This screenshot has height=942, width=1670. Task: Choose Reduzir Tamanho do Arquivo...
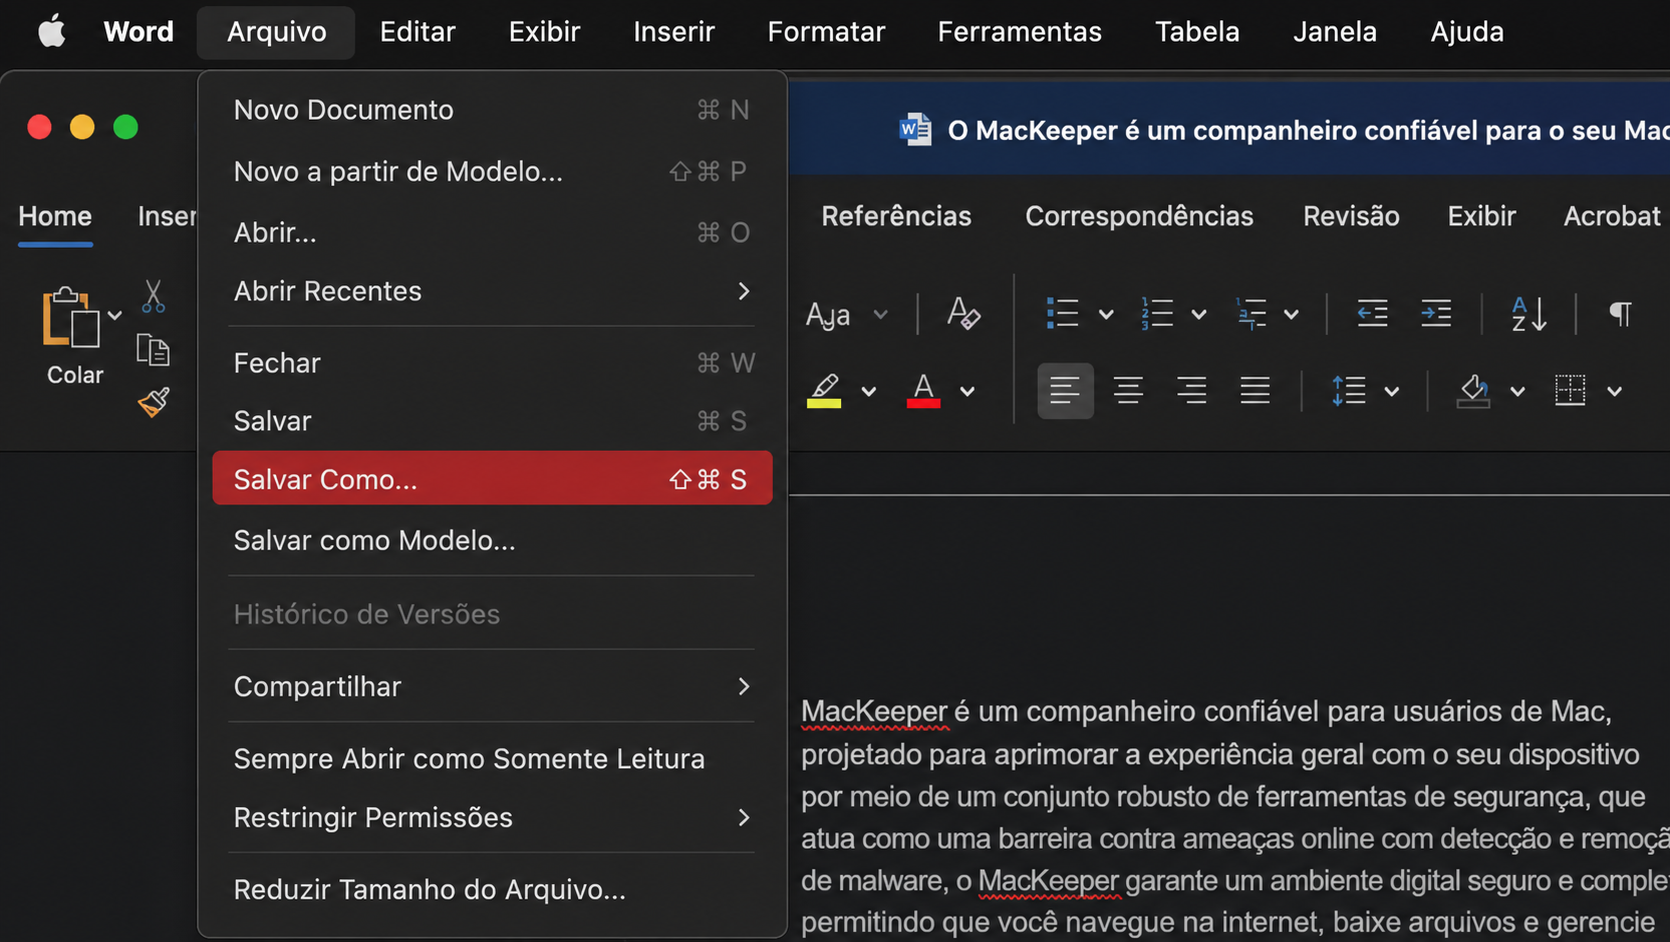point(492,889)
